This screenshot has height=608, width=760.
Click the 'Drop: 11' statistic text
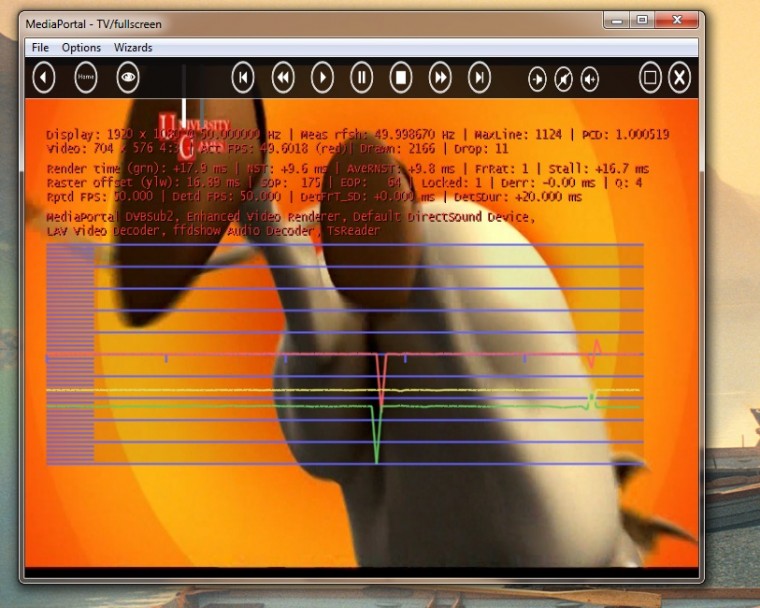click(x=481, y=148)
